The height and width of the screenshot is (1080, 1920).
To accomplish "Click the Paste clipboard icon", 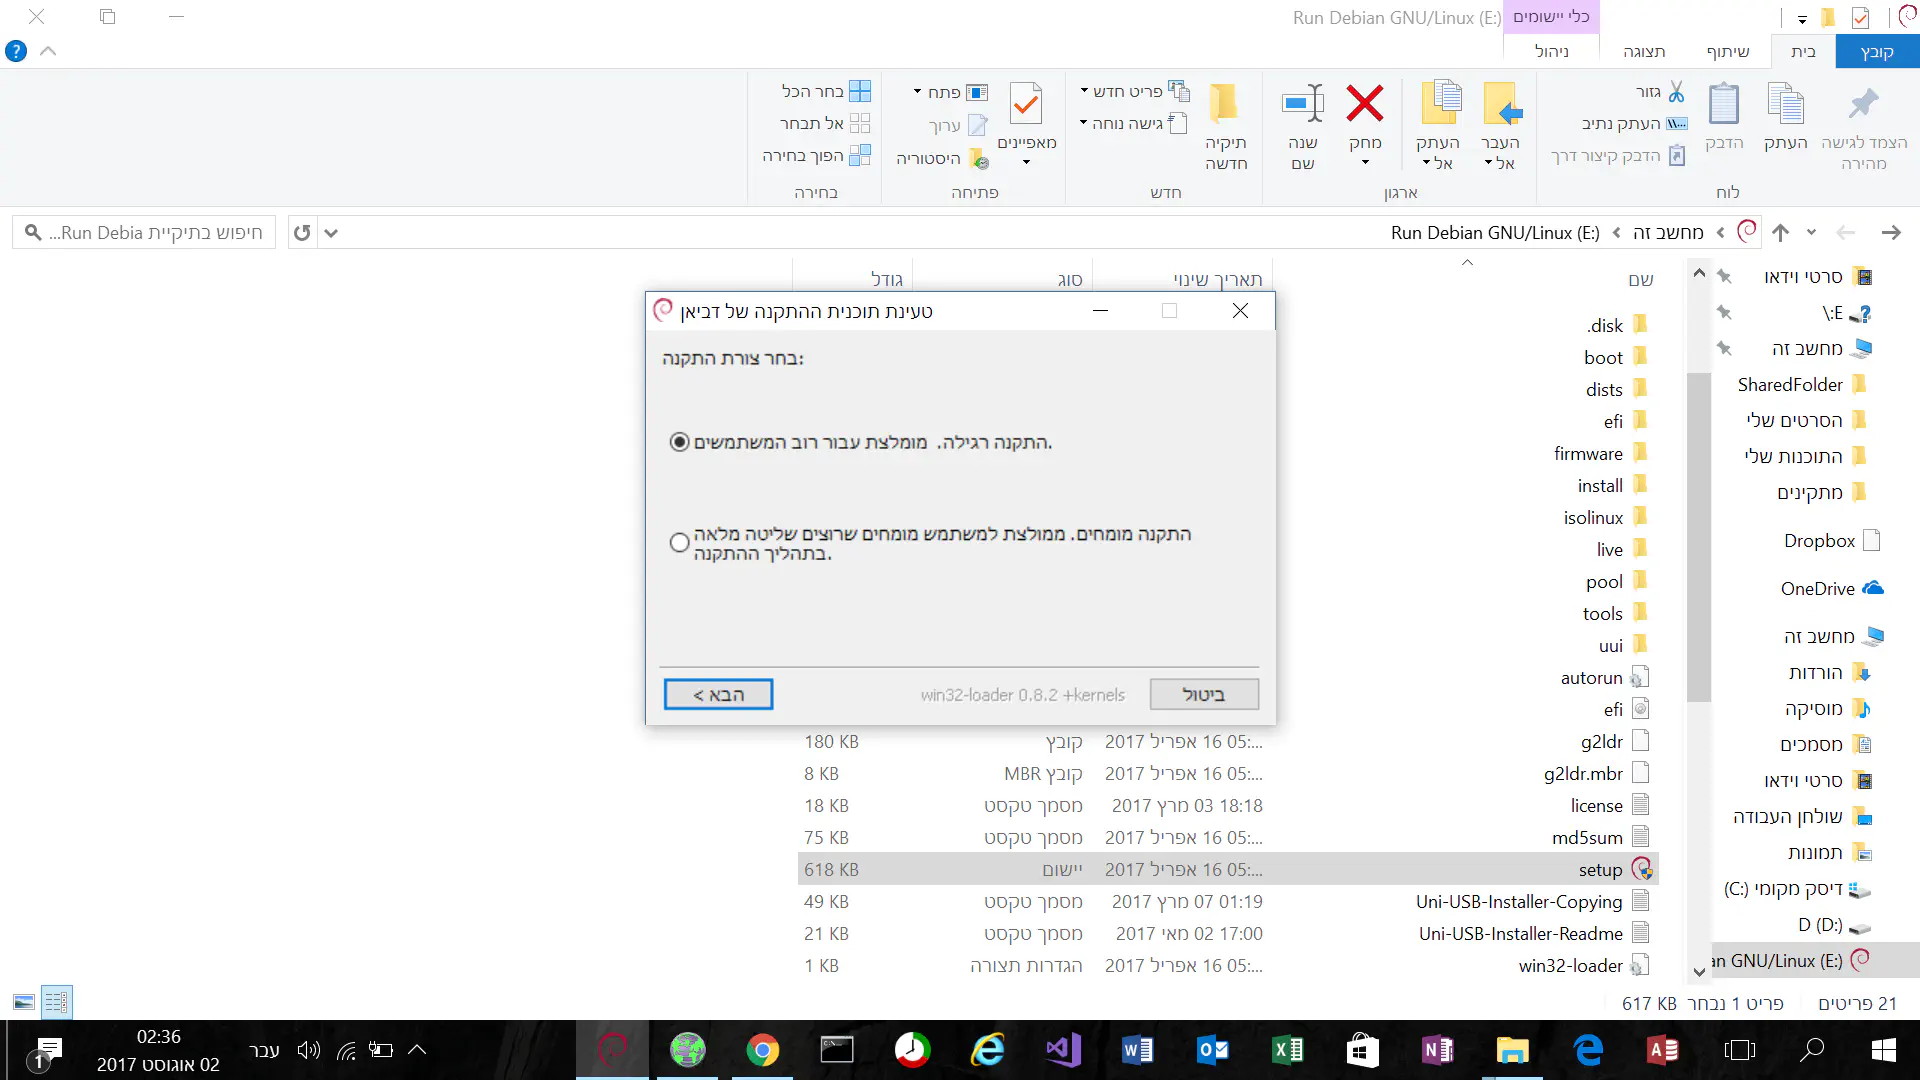I will pos(1723,104).
